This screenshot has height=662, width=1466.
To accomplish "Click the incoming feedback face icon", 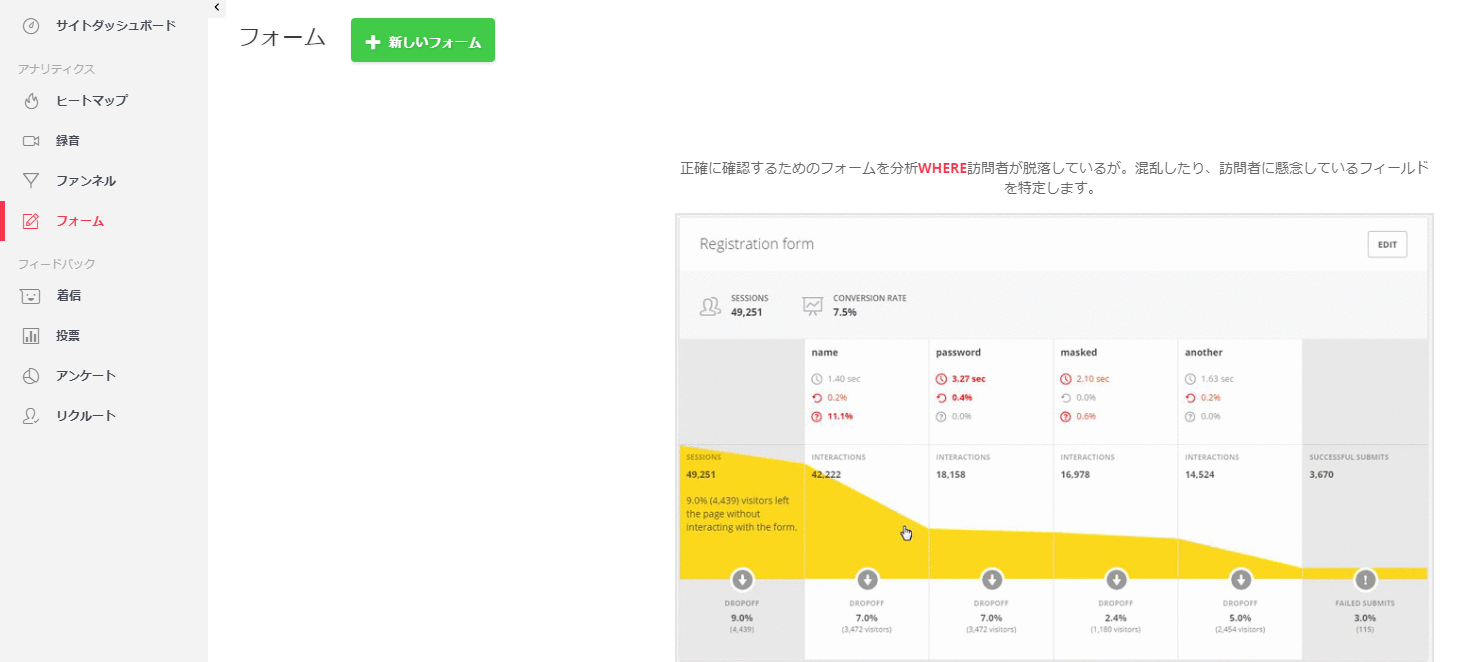I will pos(31,296).
